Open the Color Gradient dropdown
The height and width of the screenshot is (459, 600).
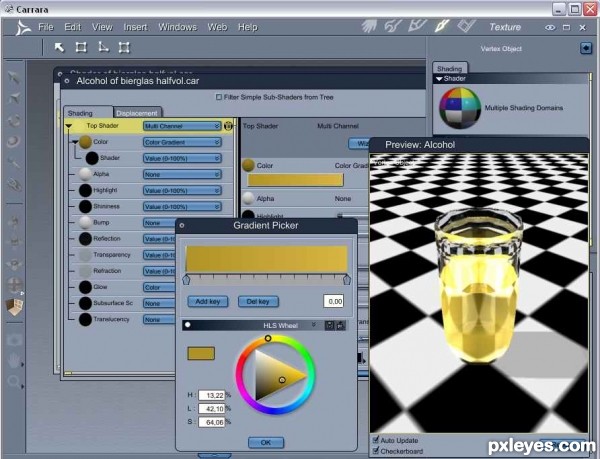tap(182, 142)
